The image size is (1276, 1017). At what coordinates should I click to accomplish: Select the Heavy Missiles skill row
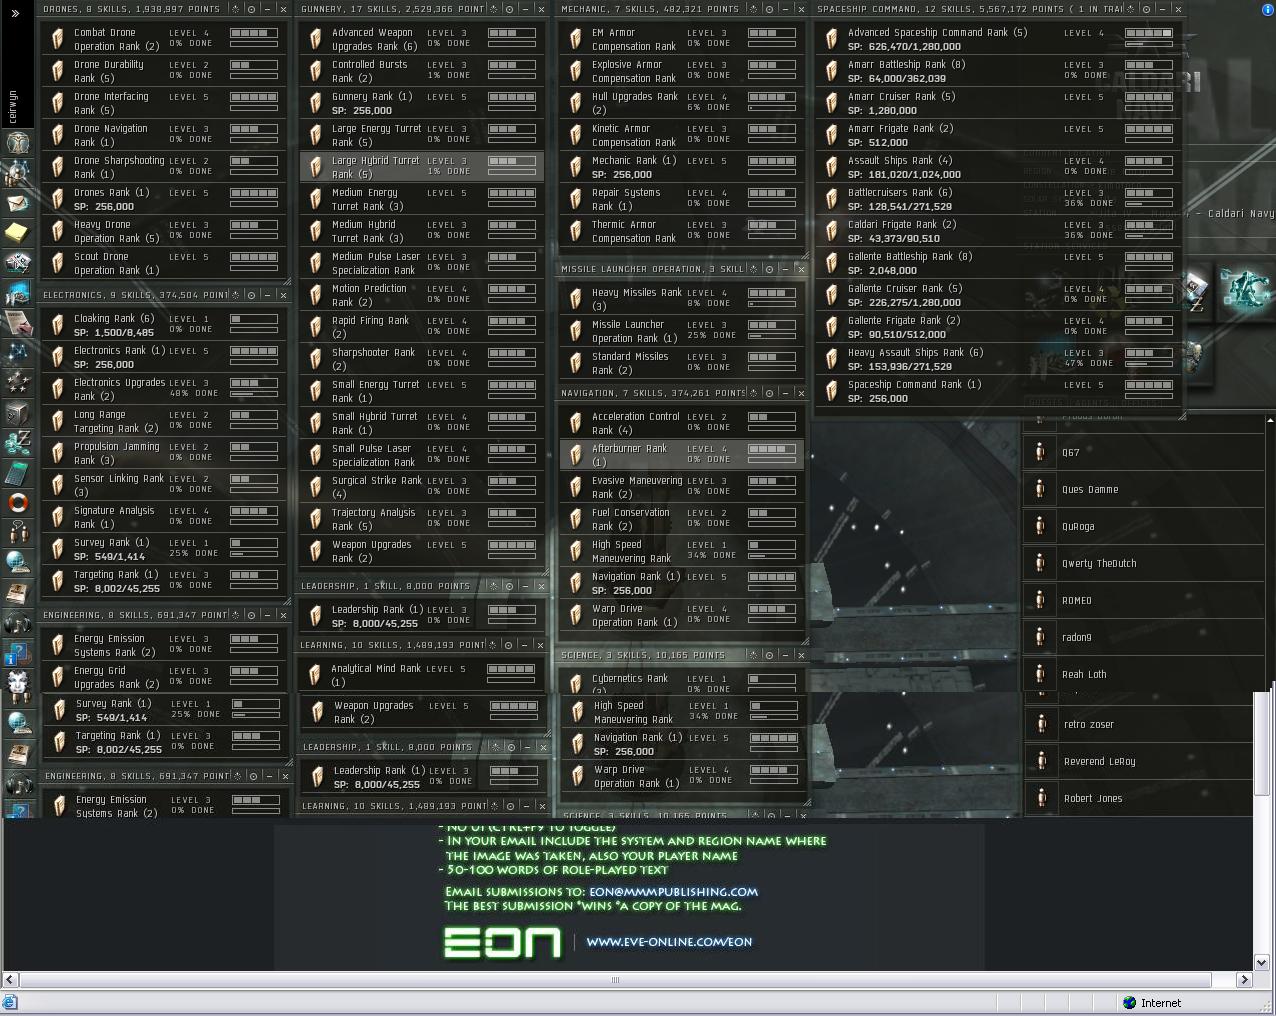point(682,299)
